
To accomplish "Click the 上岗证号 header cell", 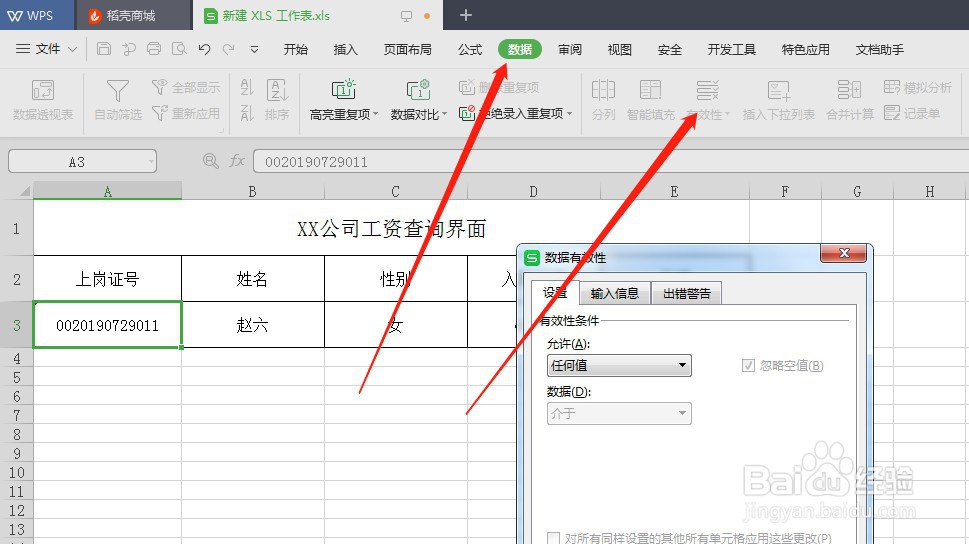I will [x=108, y=279].
